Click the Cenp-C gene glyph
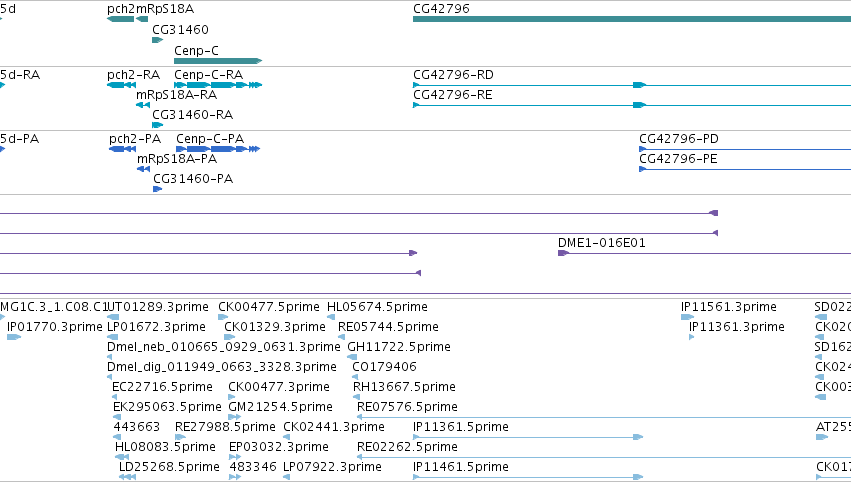The image size is (851, 482). click(x=218, y=61)
